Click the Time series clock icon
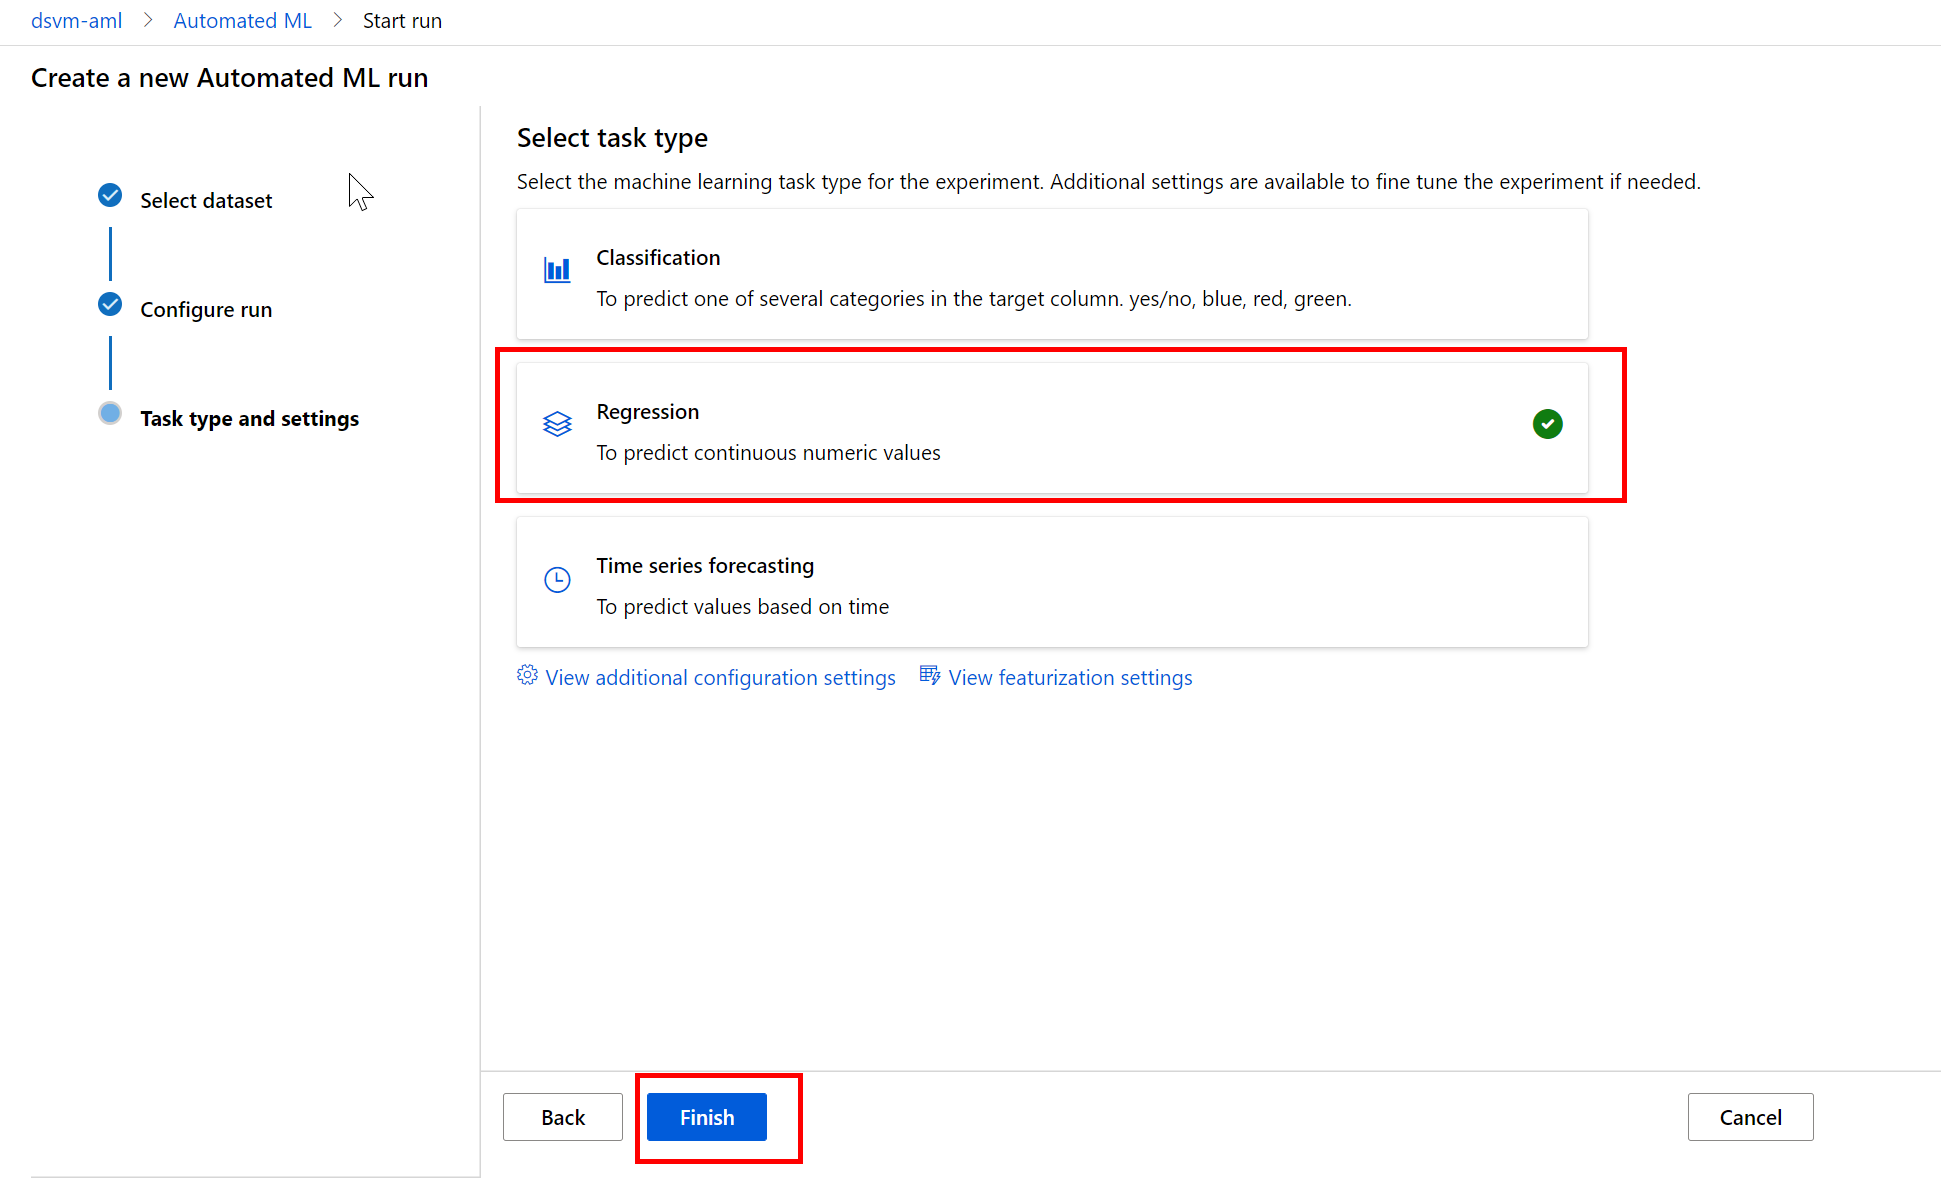 [x=557, y=579]
